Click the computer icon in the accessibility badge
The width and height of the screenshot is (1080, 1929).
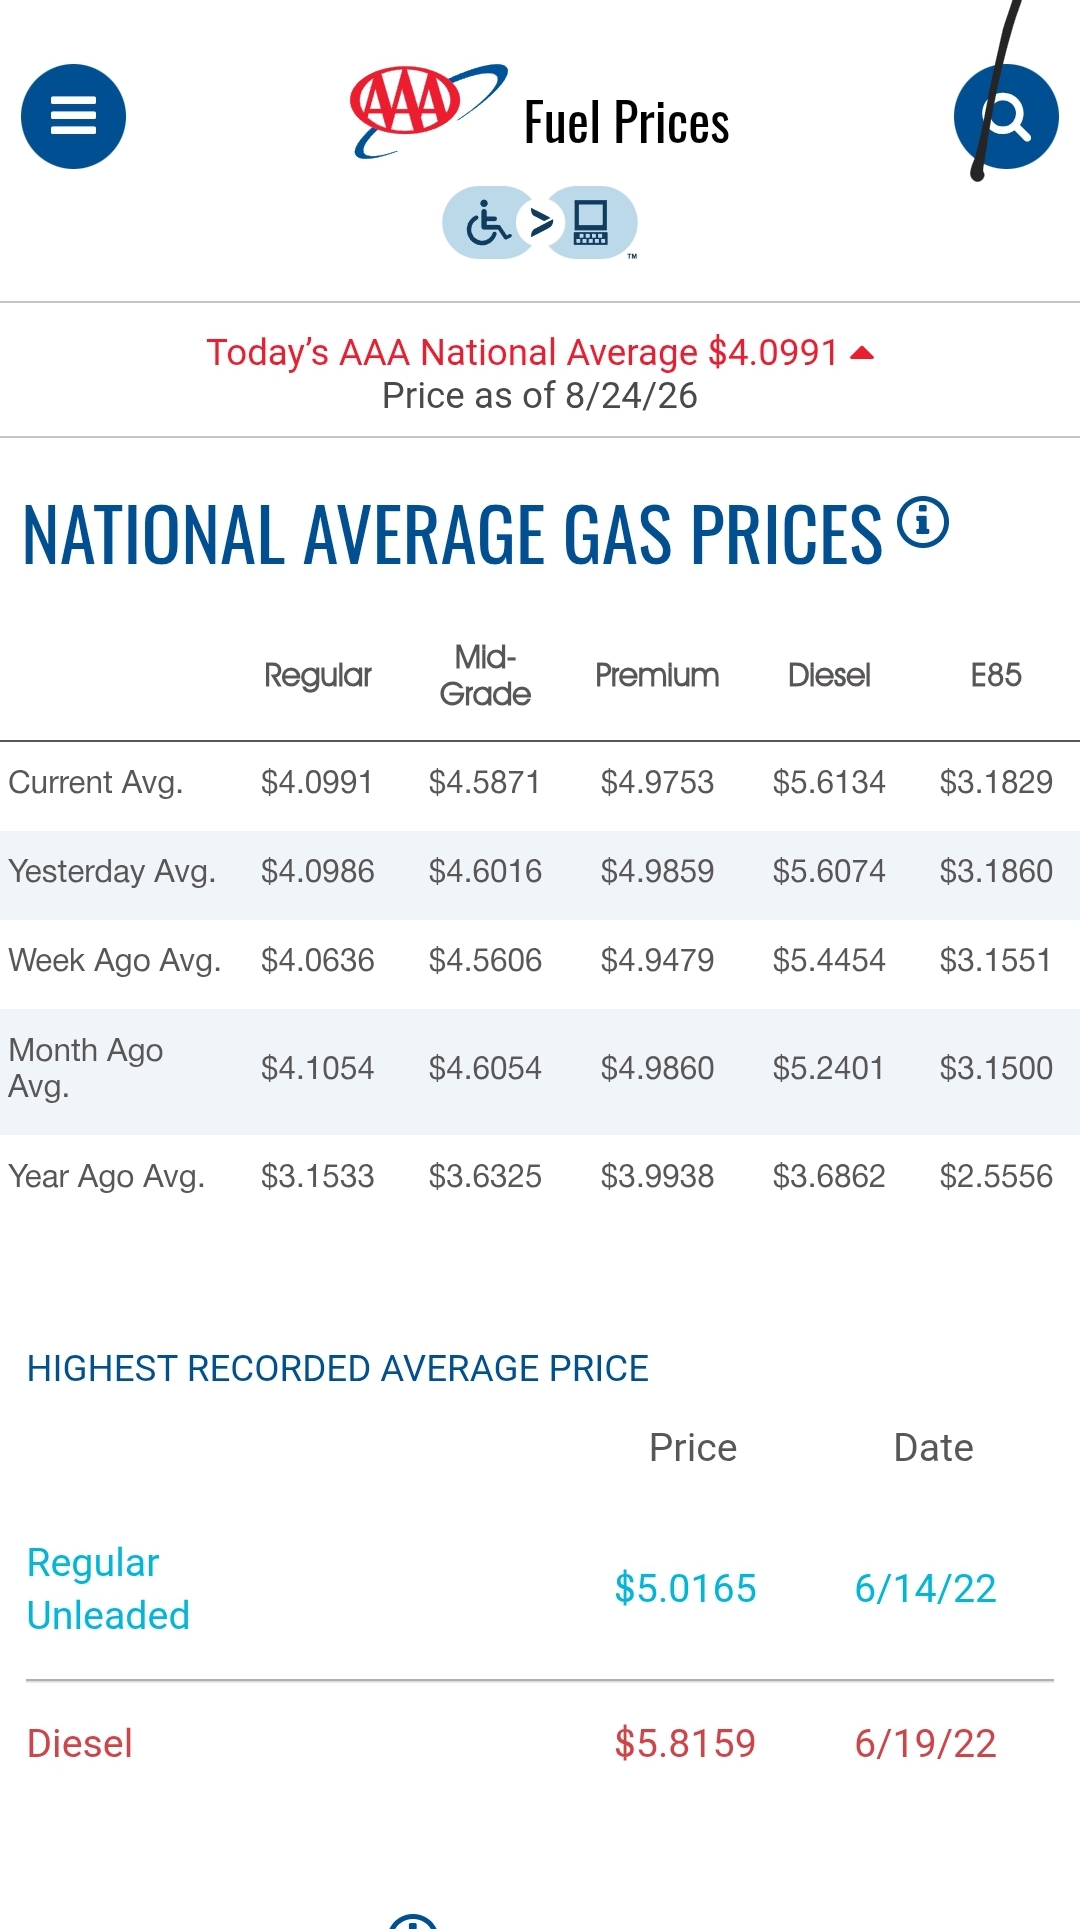591,222
